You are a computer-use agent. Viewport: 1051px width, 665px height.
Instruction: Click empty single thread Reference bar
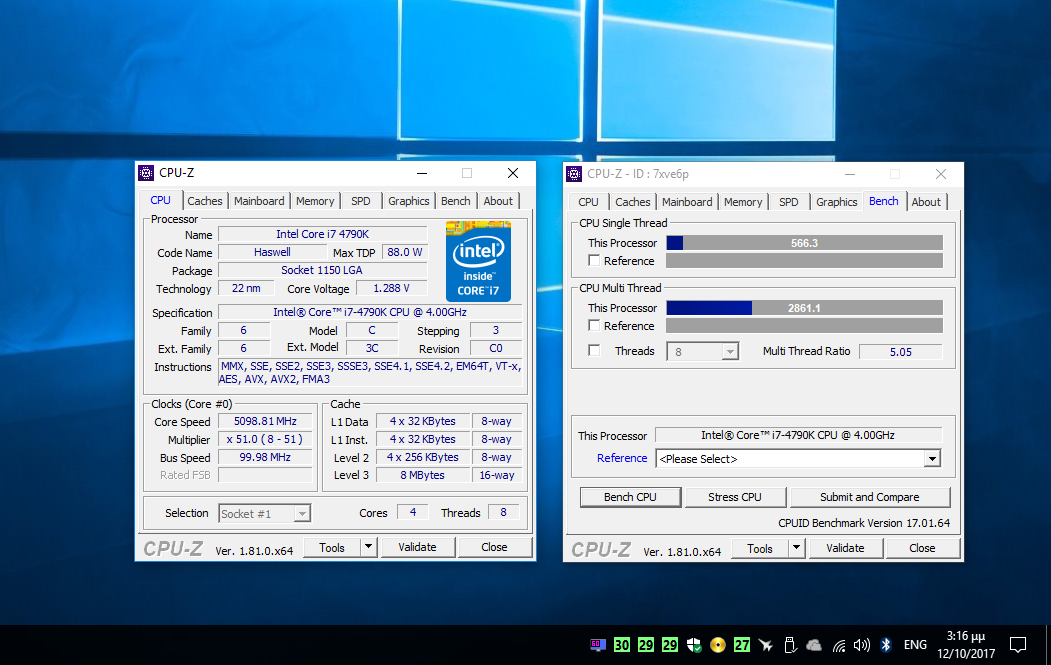click(x=804, y=261)
